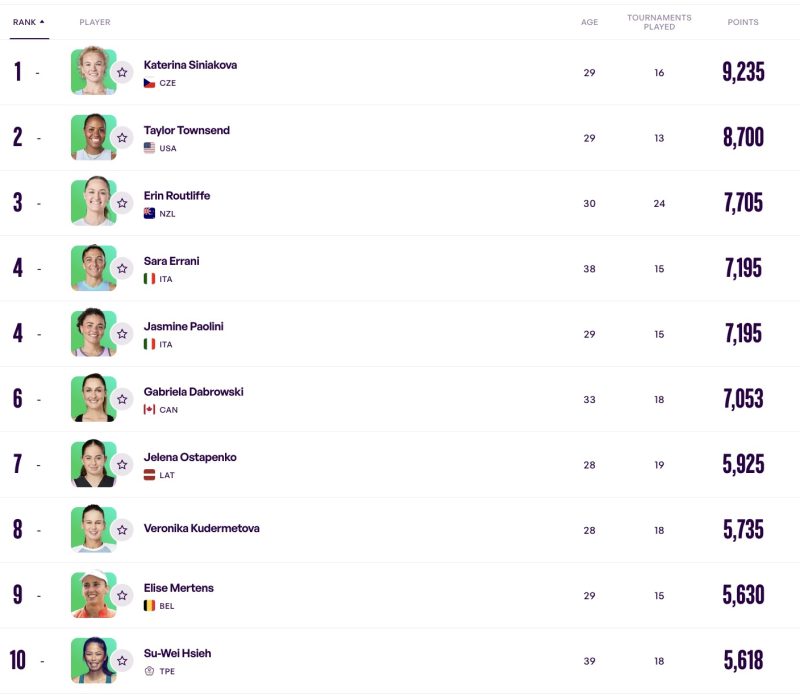Tap the star next to Su-Wei Hsieh

122,660
